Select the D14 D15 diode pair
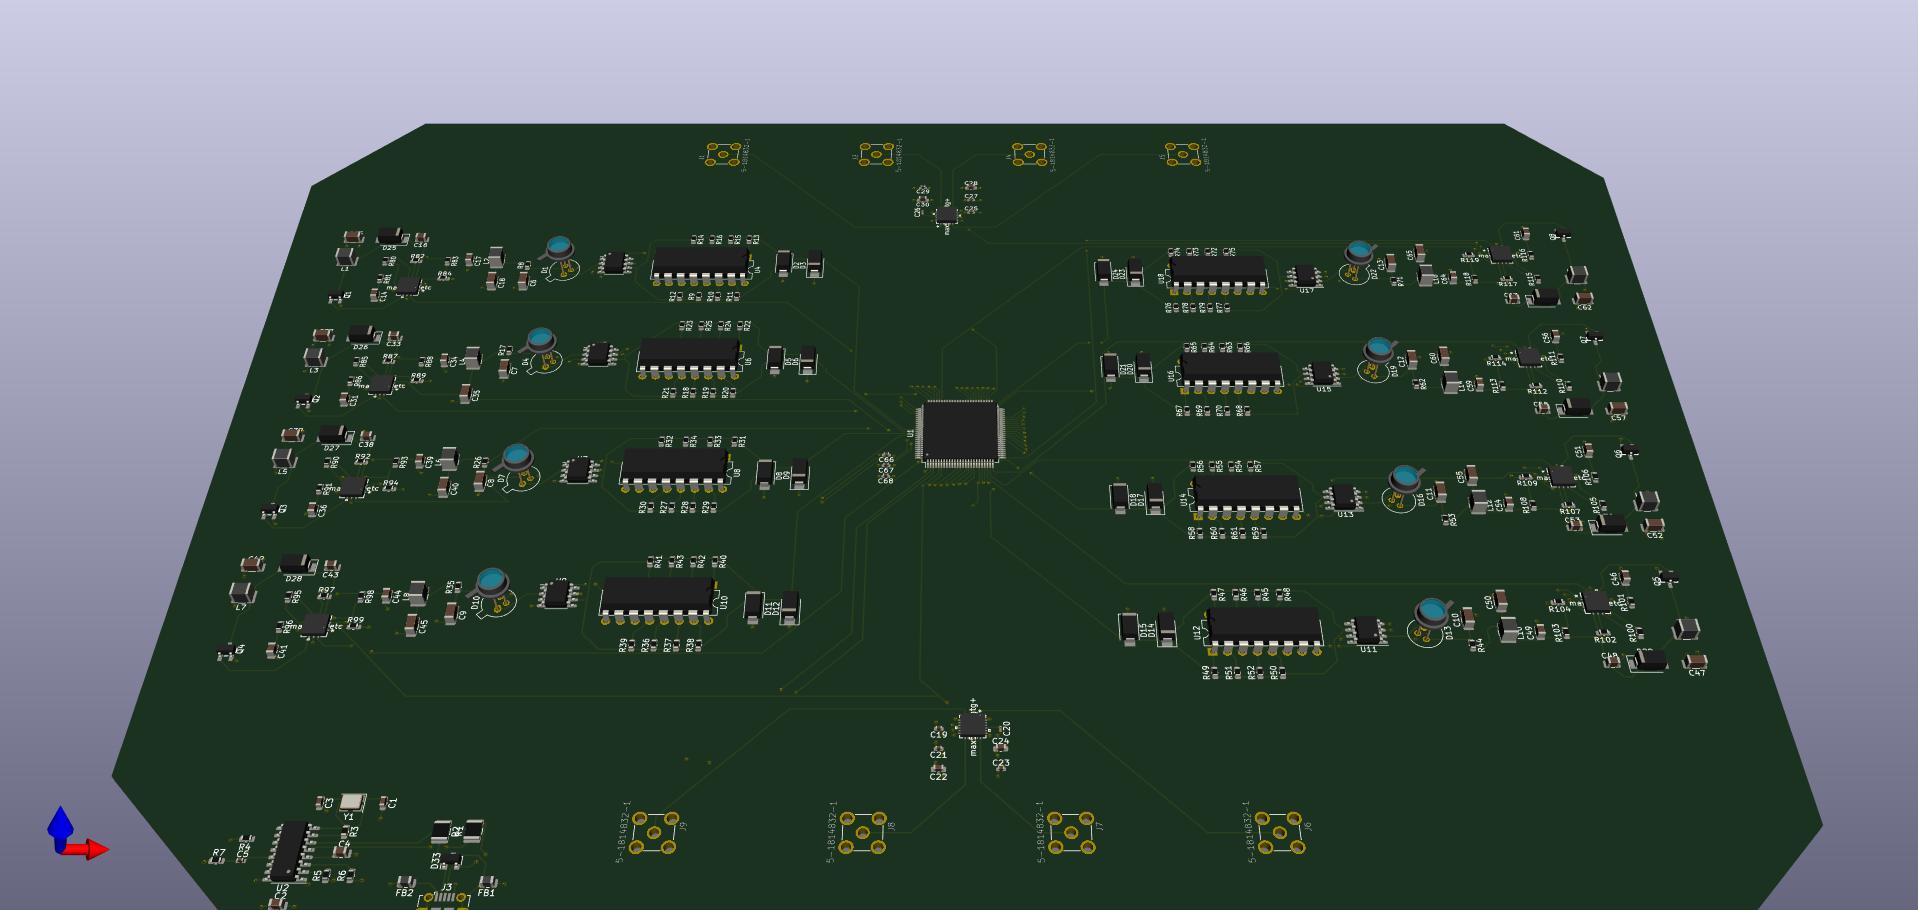1918x910 pixels. click(1147, 628)
